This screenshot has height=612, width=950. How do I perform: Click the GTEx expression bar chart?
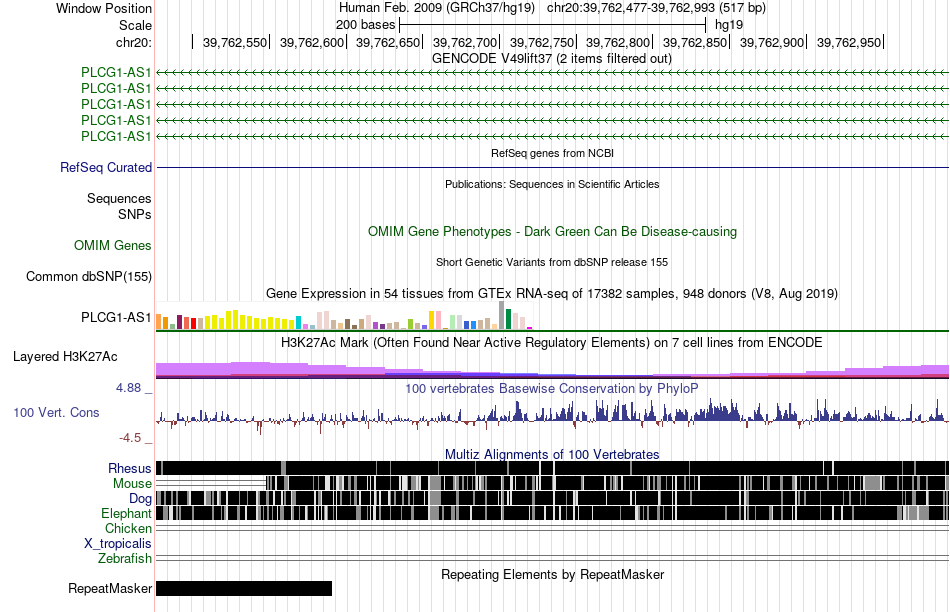pyautogui.click(x=344, y=316)
